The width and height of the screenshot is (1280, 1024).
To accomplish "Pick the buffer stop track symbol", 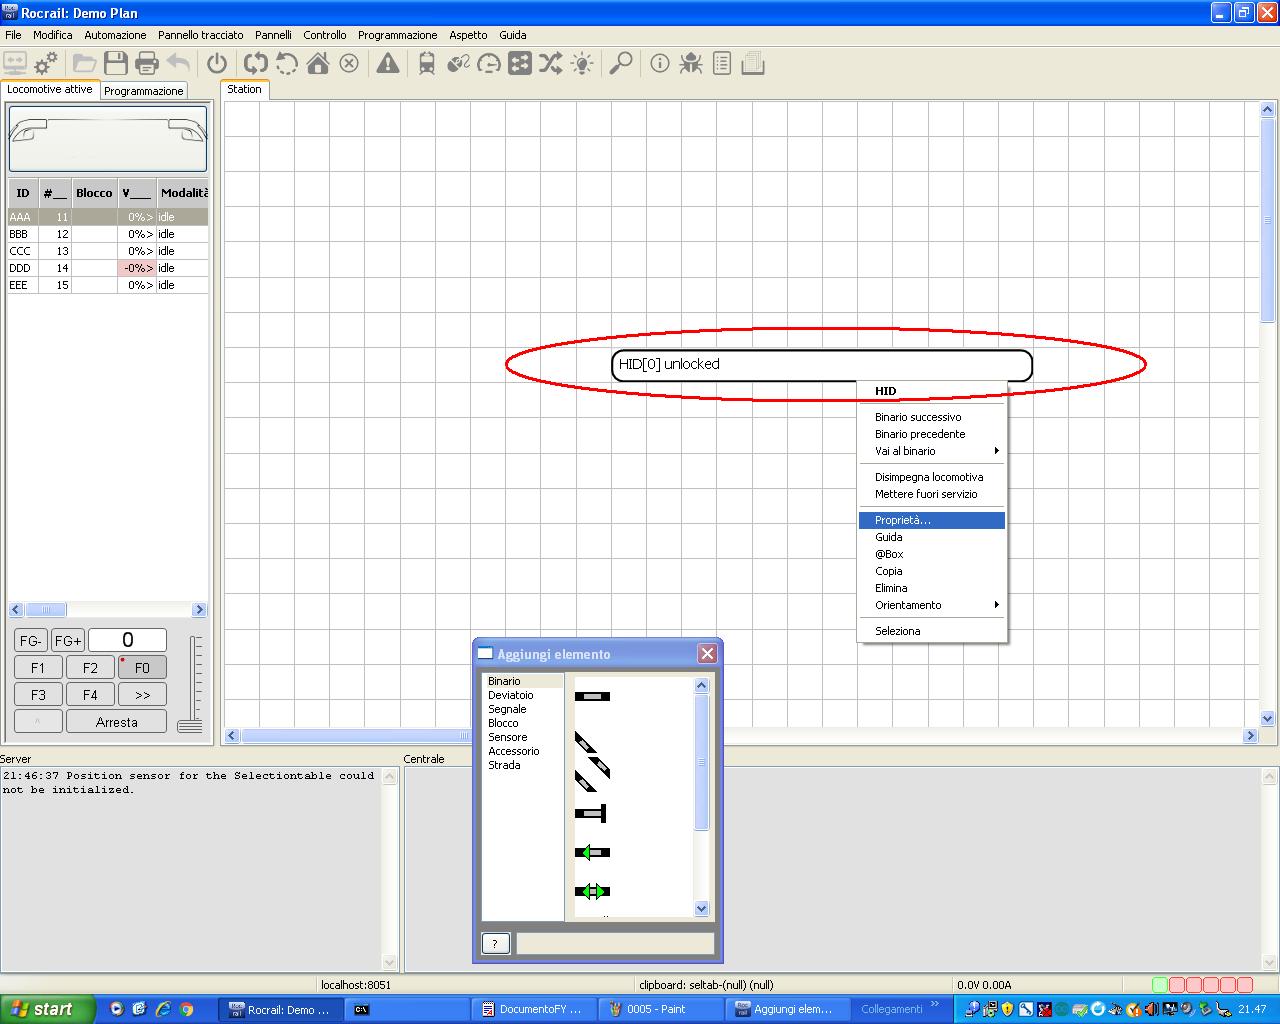I will point(591,814).
